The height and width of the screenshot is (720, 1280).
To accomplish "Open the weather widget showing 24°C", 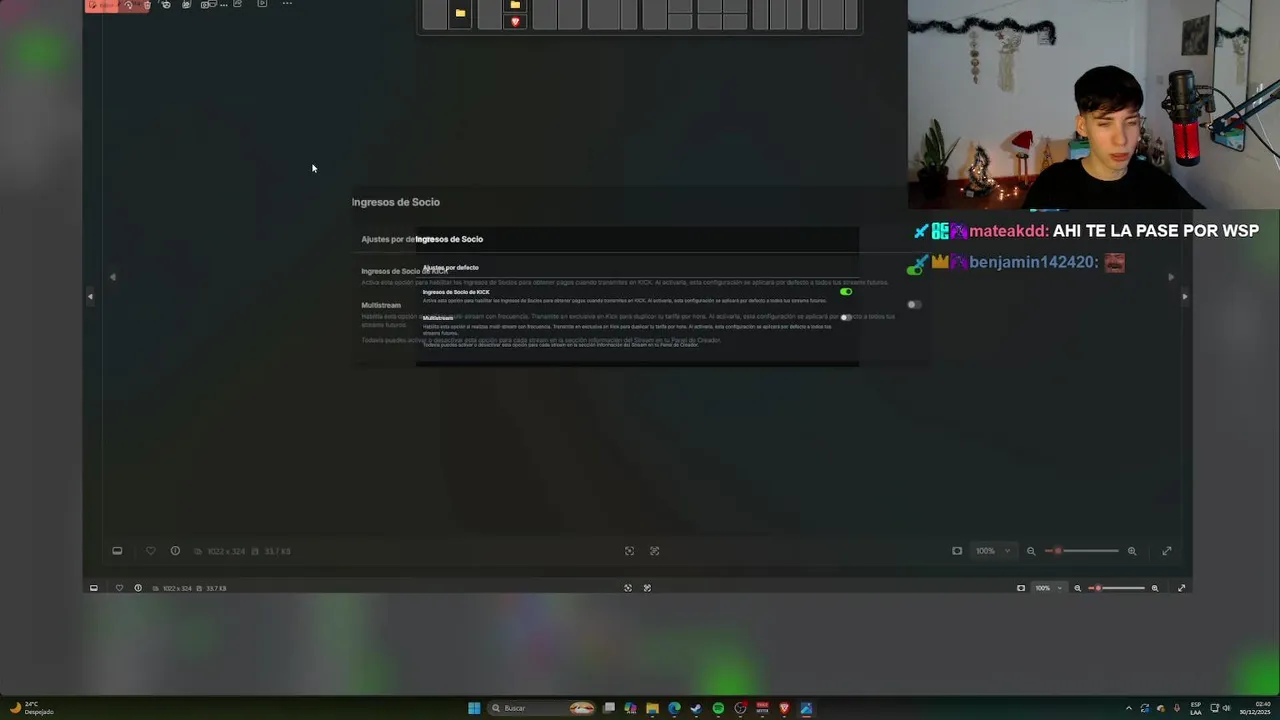I will (x=31, y=708).
